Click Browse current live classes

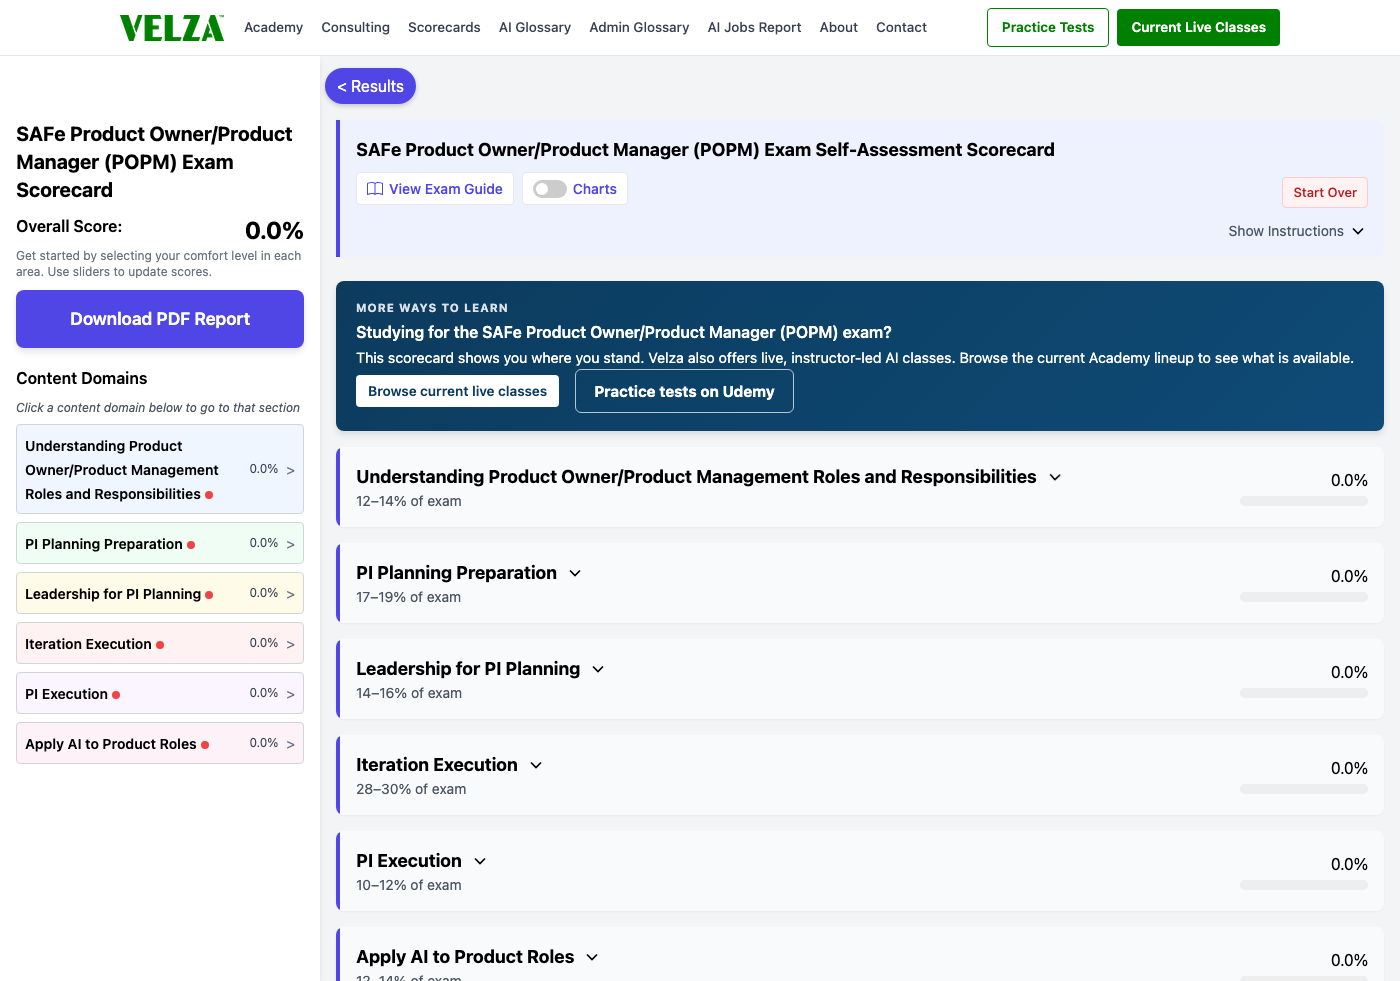click(457, 391)
